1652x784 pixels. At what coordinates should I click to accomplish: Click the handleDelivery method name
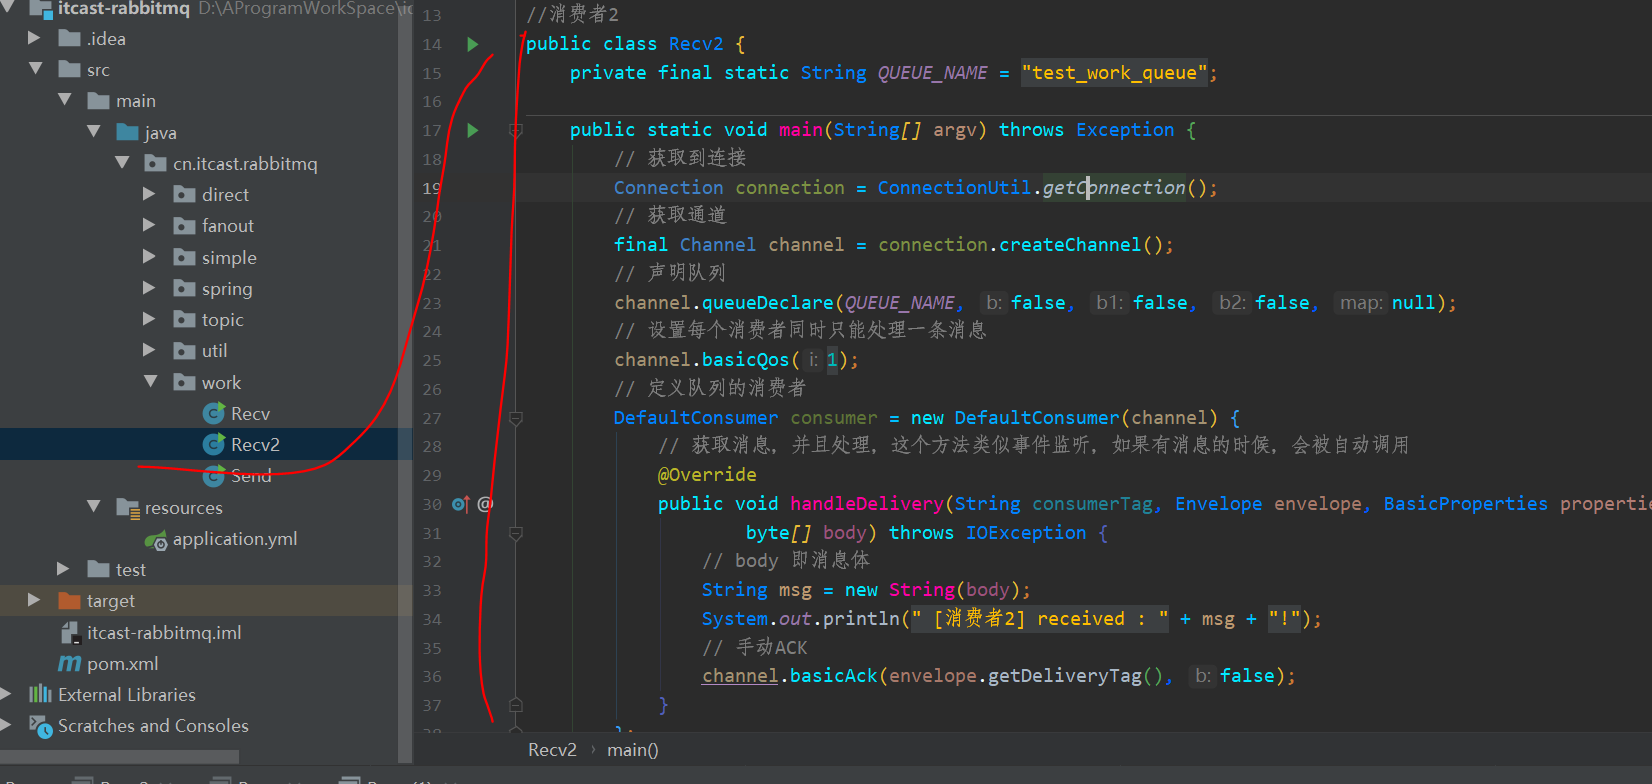[x=866, y=504]
